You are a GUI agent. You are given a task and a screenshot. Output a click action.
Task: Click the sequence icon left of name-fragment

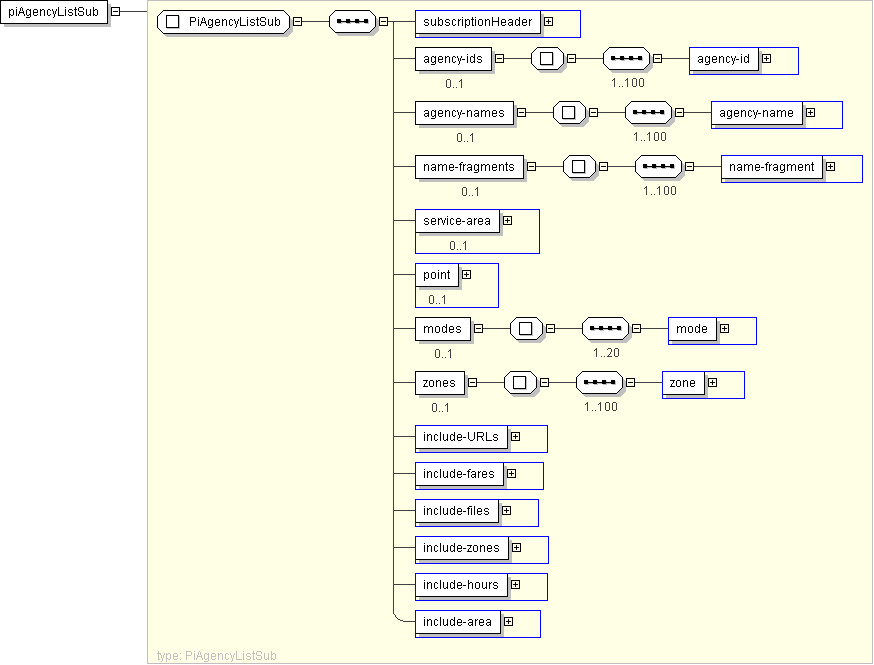coord(658,167)
